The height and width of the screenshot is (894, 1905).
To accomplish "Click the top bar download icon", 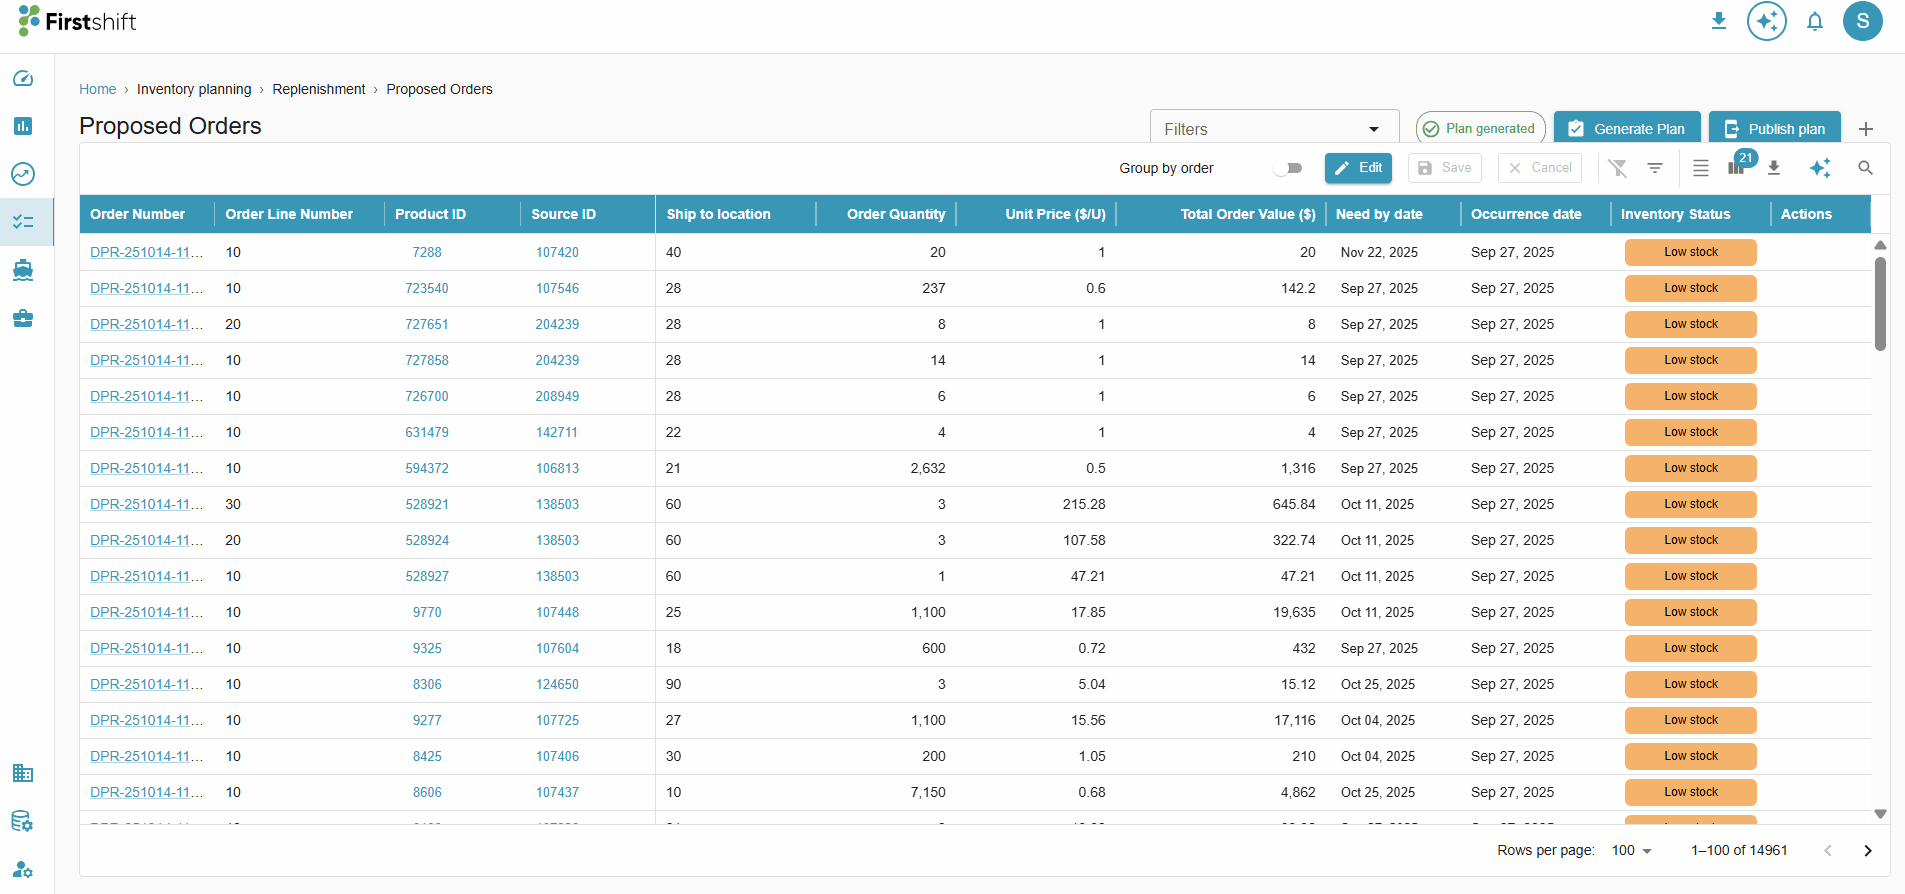I will point(1719,21).
